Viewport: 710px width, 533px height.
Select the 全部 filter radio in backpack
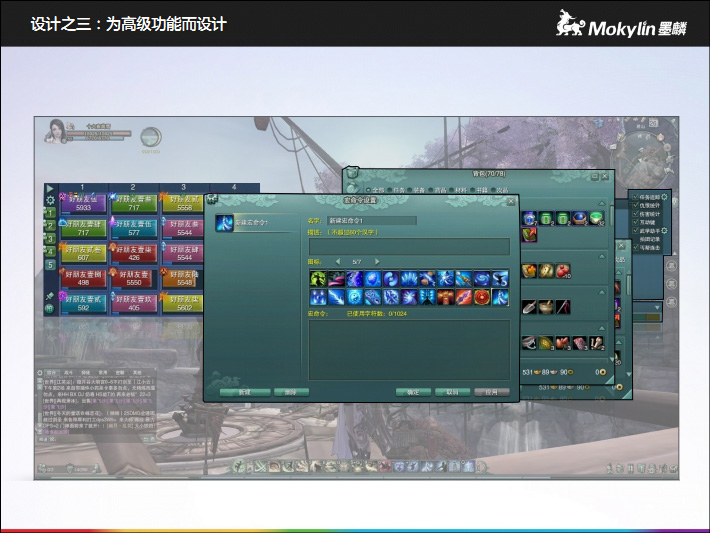coord(367,189)
